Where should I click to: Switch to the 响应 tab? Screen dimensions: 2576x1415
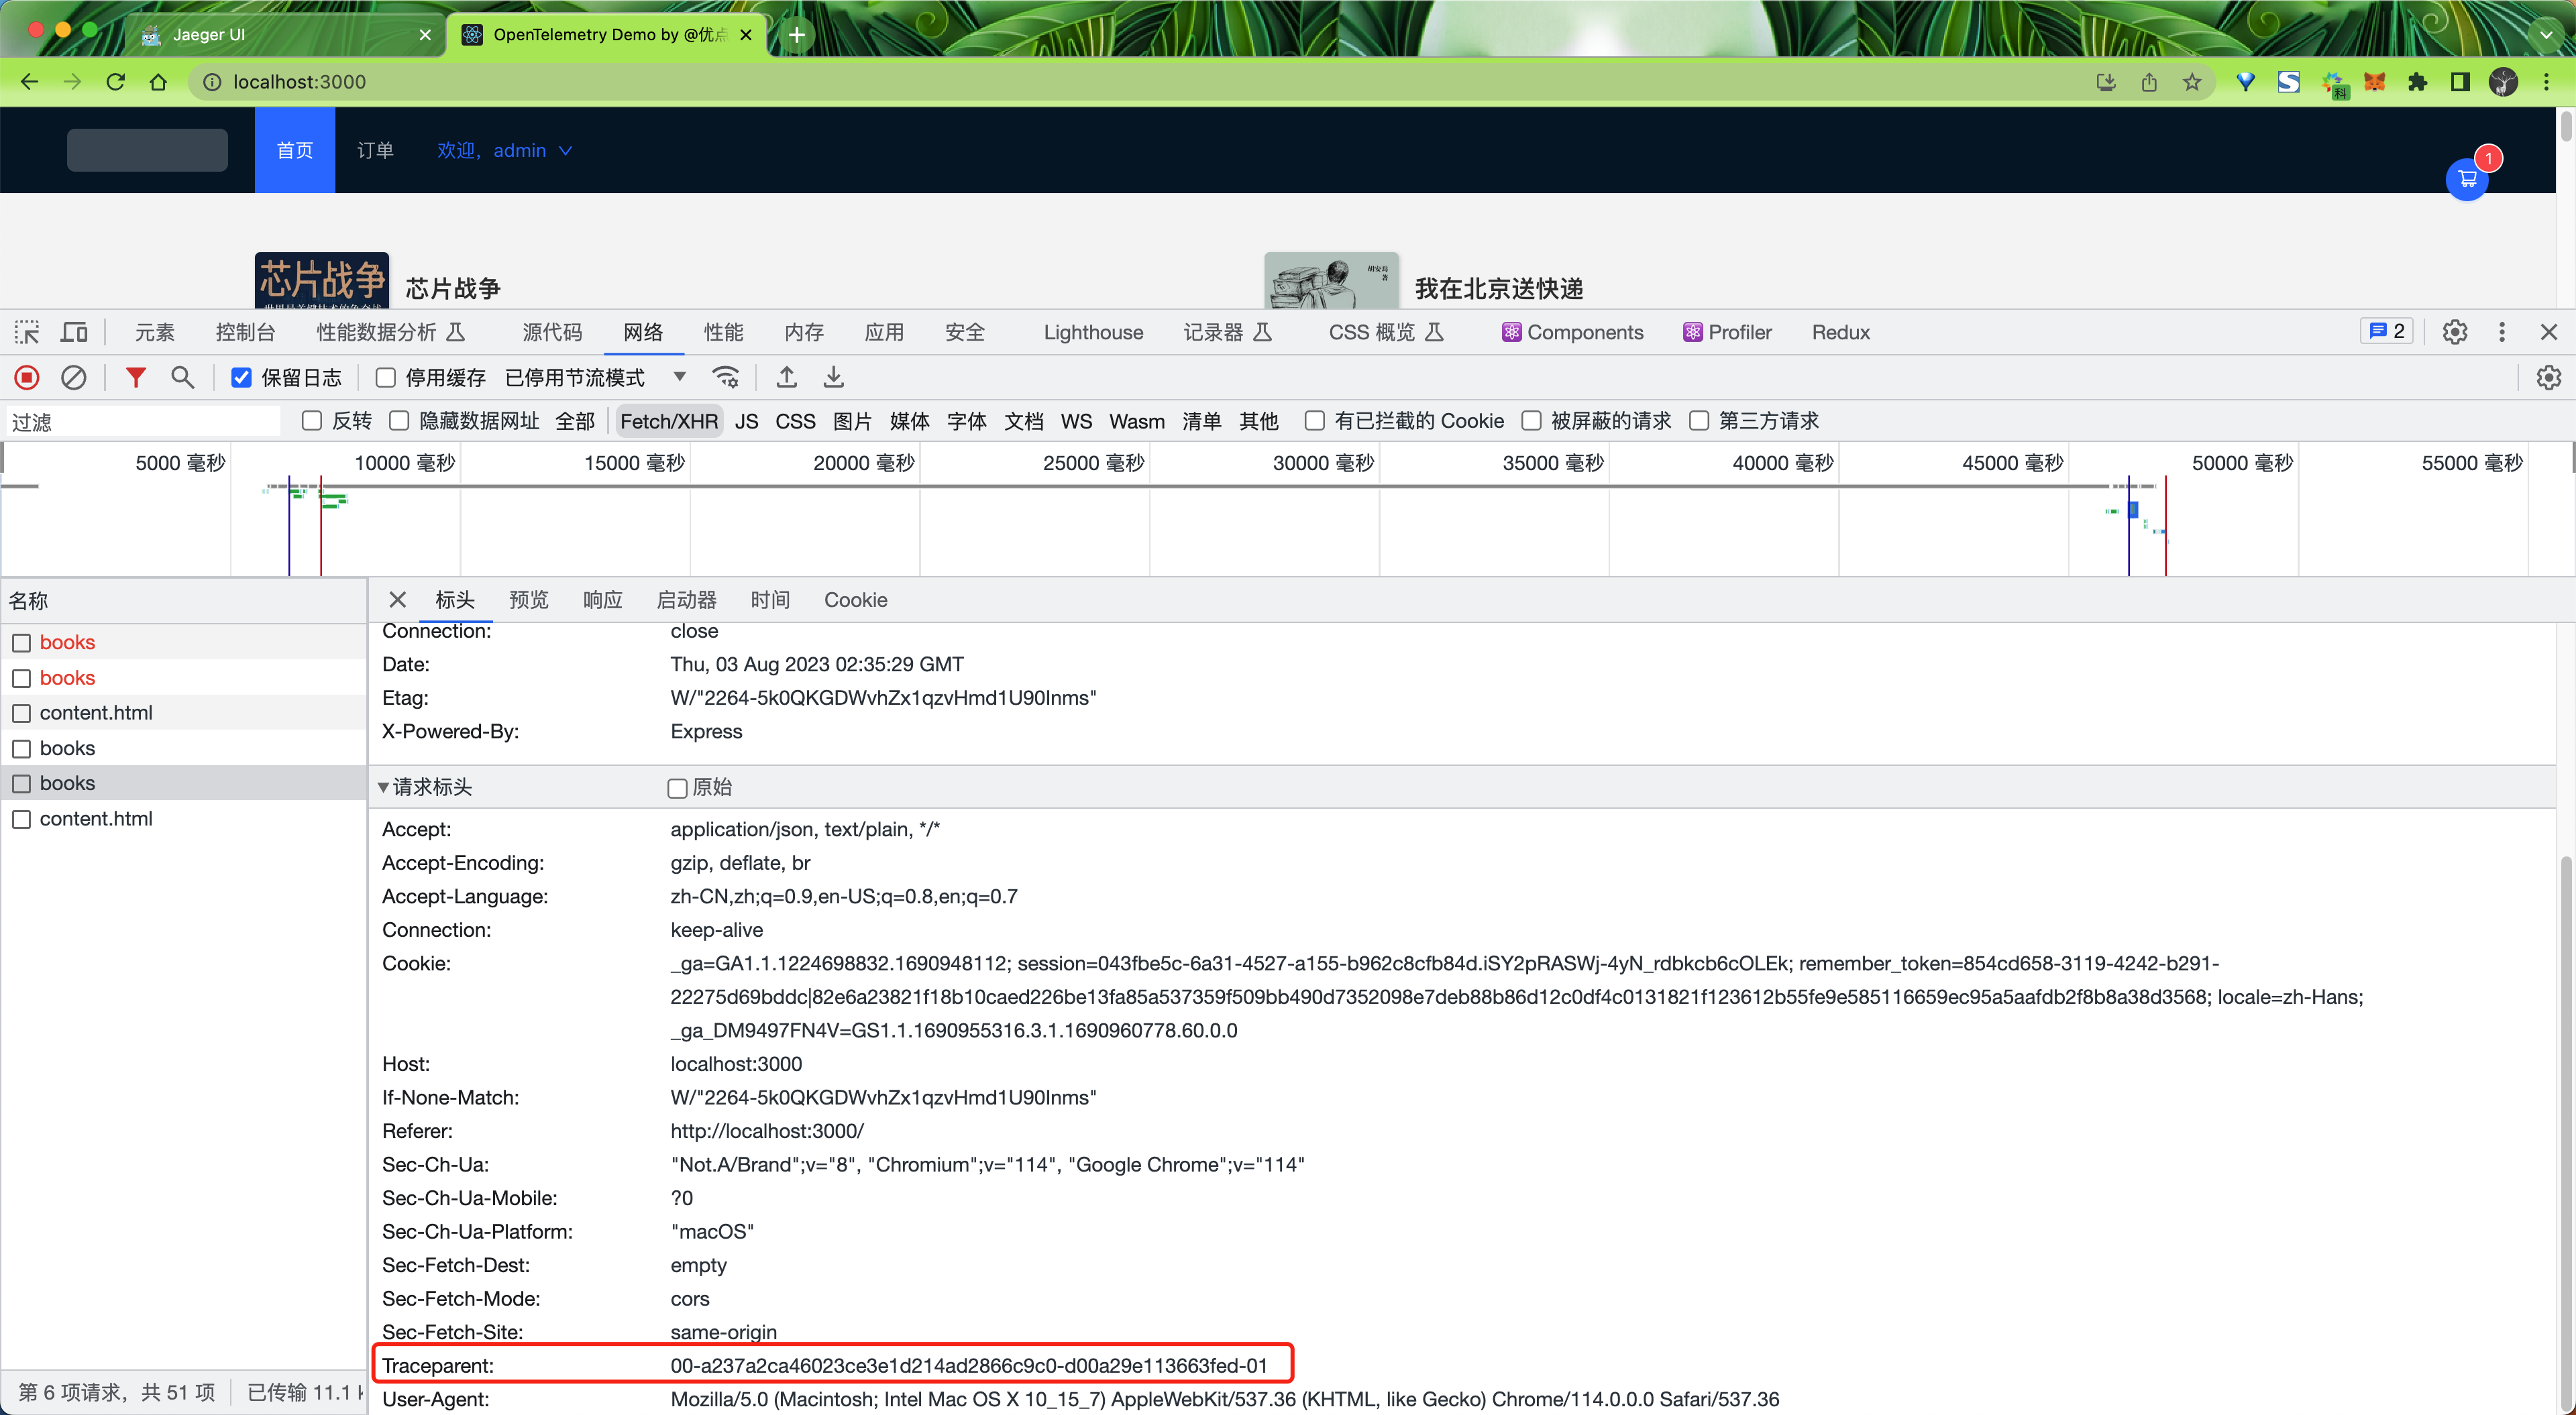point(602,599)
